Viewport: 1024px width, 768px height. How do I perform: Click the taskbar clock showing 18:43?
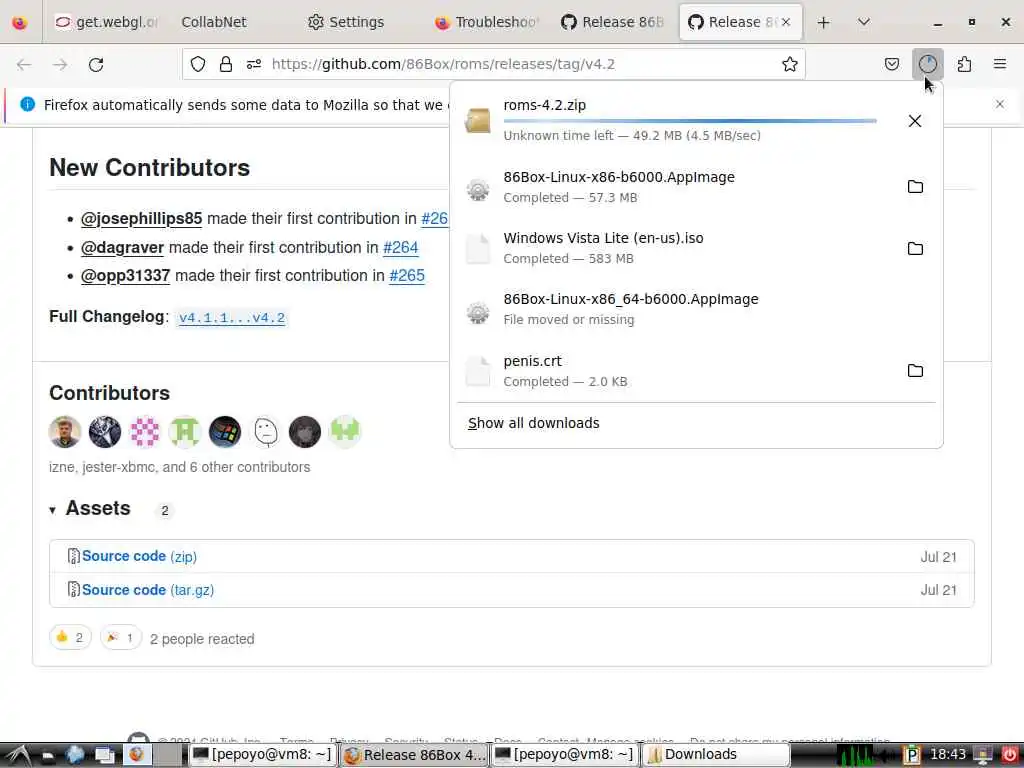pos(948,755)
